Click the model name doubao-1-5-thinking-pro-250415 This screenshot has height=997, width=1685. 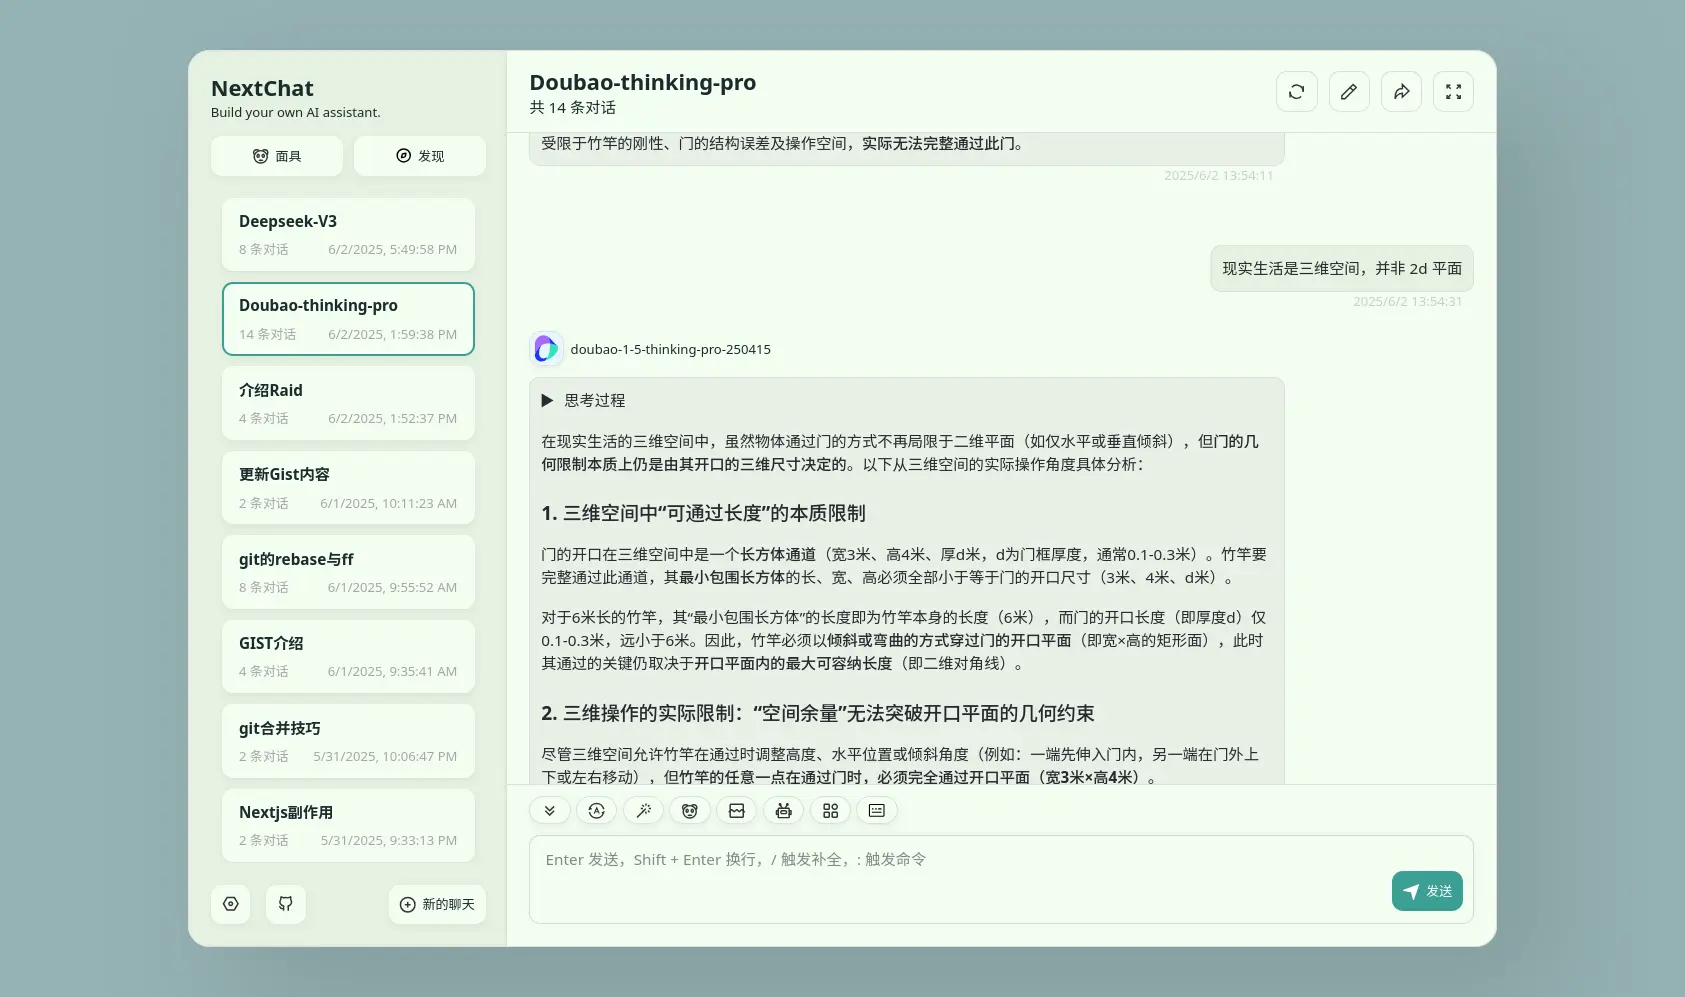pyautogui.click(x=671, y=350)
